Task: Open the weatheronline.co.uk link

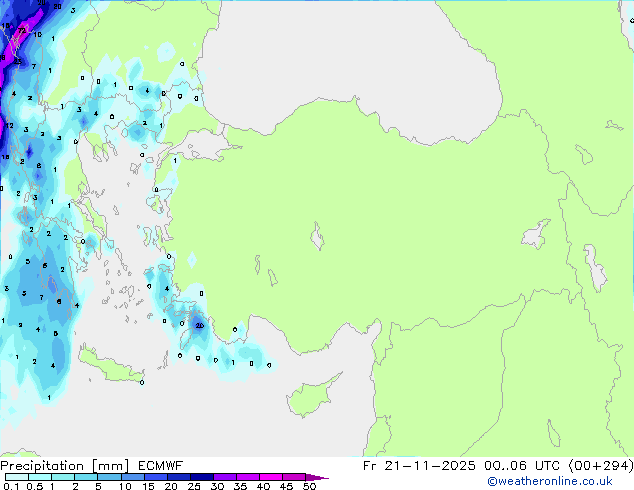Action: pos(550,481)
